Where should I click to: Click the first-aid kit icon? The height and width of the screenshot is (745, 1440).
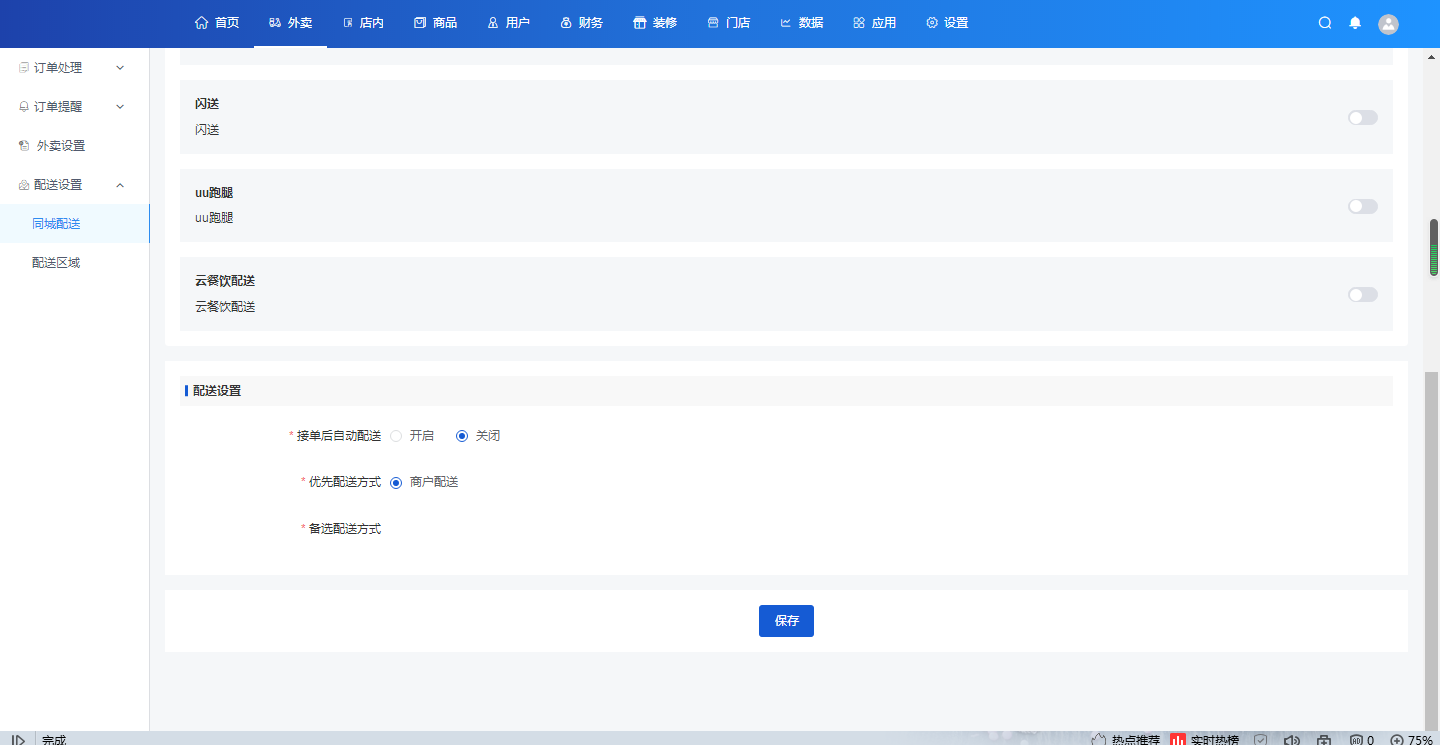pos(1324,740)
